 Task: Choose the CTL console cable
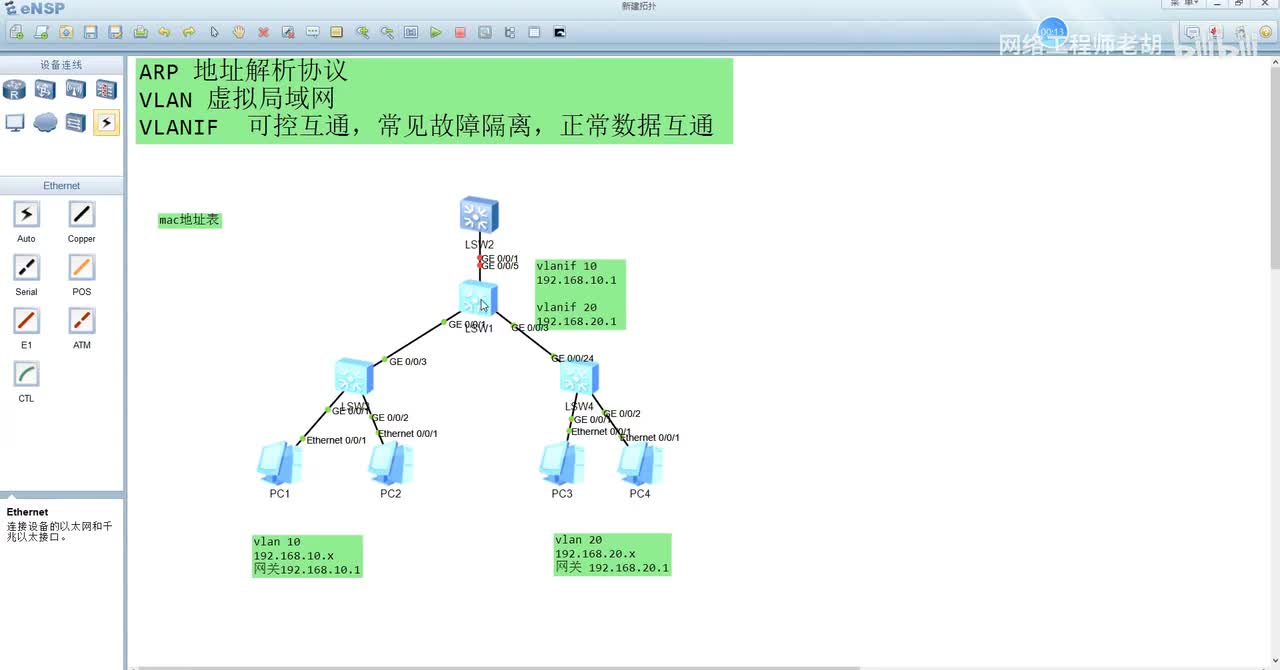click(x=26, y=374)
